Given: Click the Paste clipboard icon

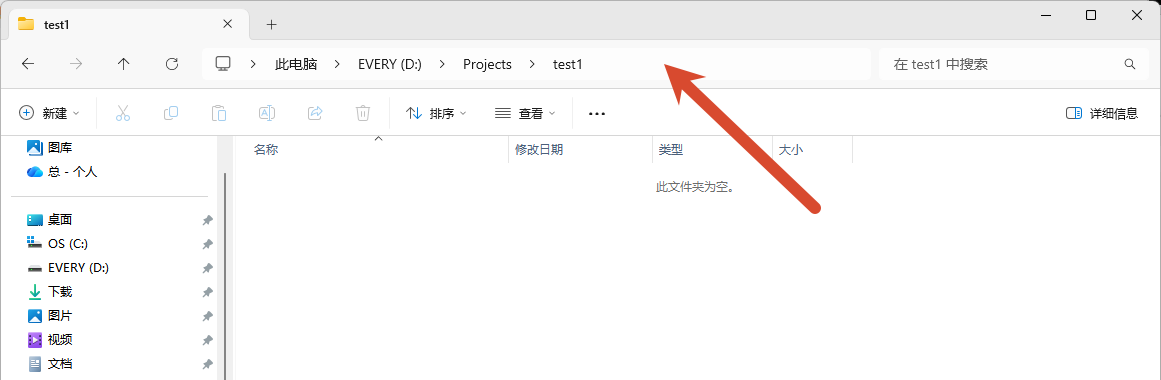Looking at the screenshot, I should (218, 113).
